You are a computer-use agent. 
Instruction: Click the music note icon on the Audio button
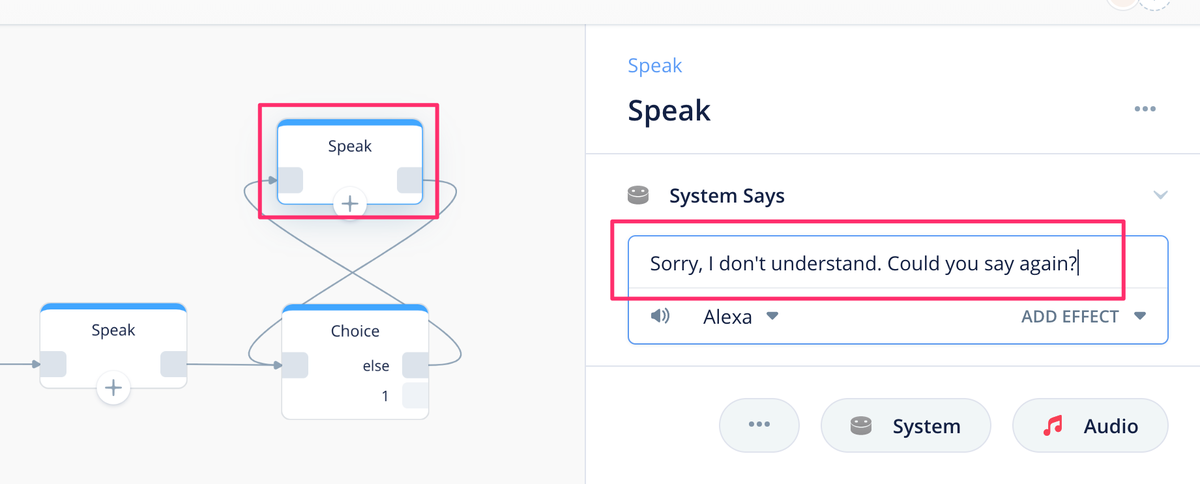[x=1052, y=426]
